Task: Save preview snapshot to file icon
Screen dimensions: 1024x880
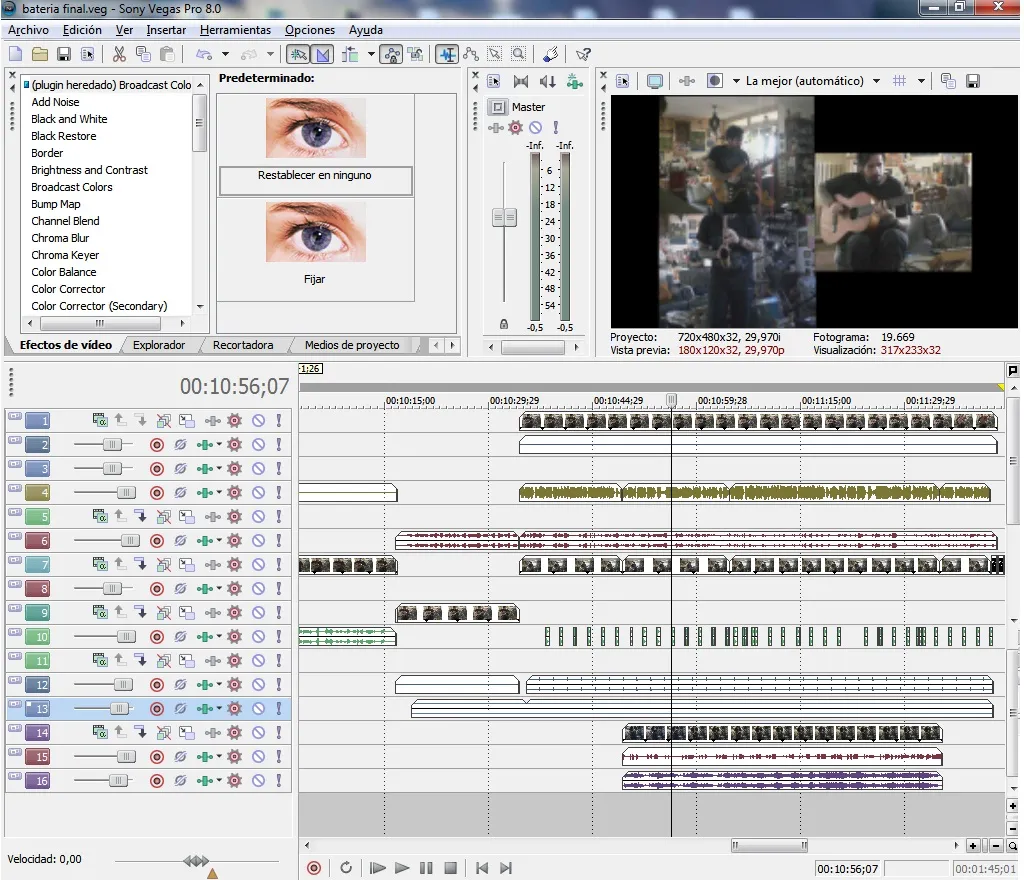Action: coord(972,81)
